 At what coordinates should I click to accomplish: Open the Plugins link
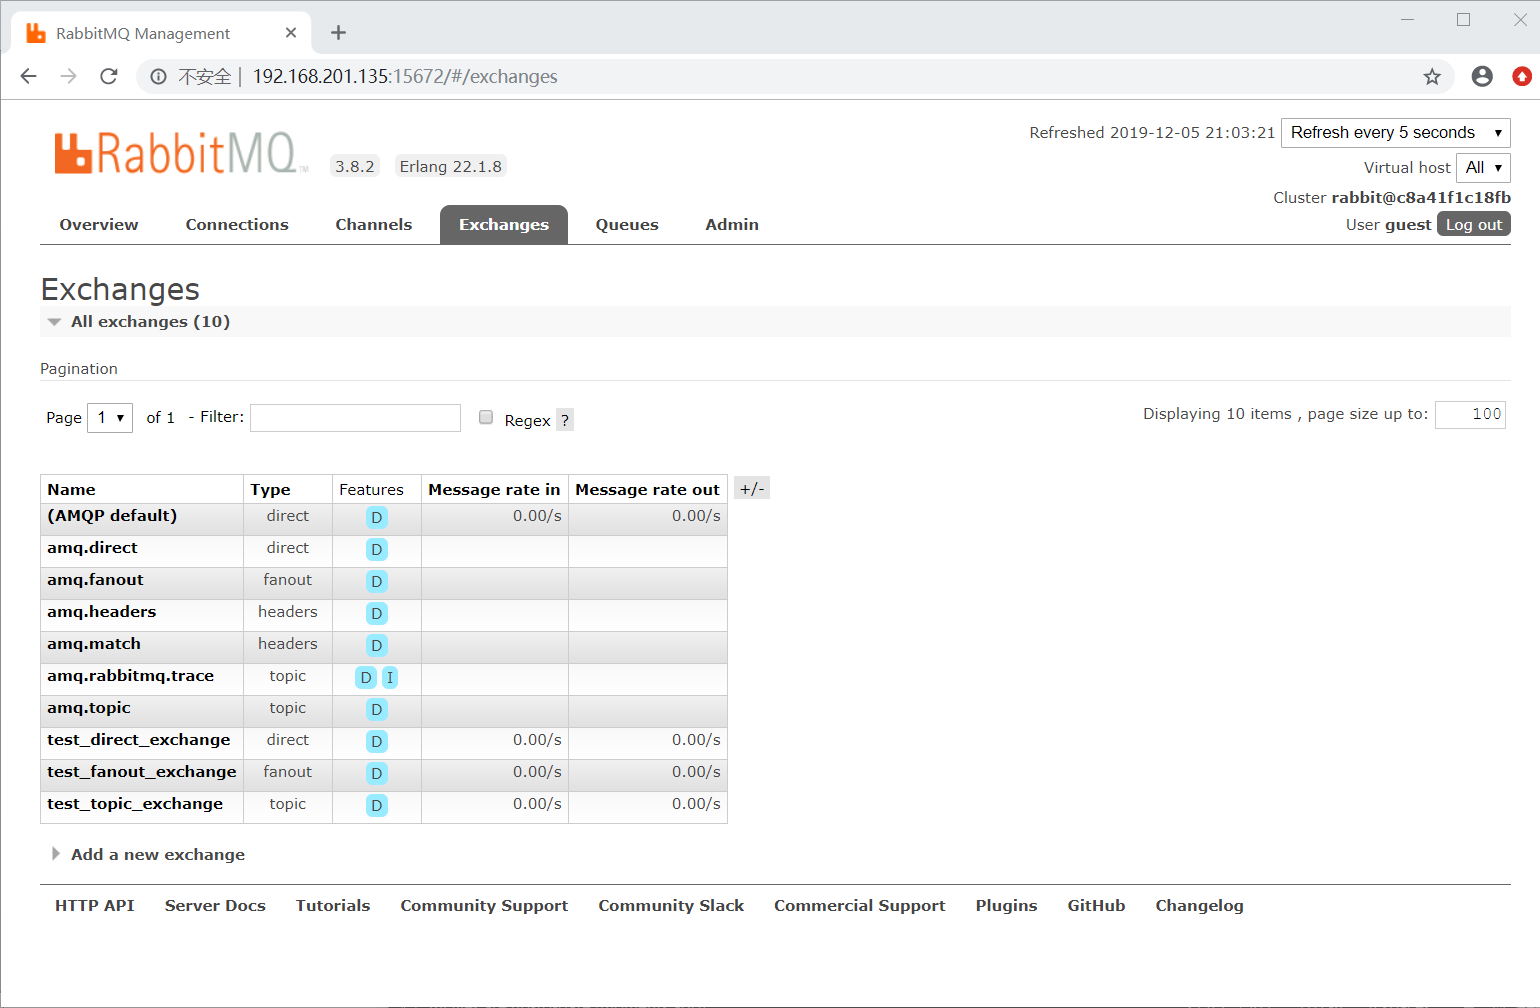1006,905
